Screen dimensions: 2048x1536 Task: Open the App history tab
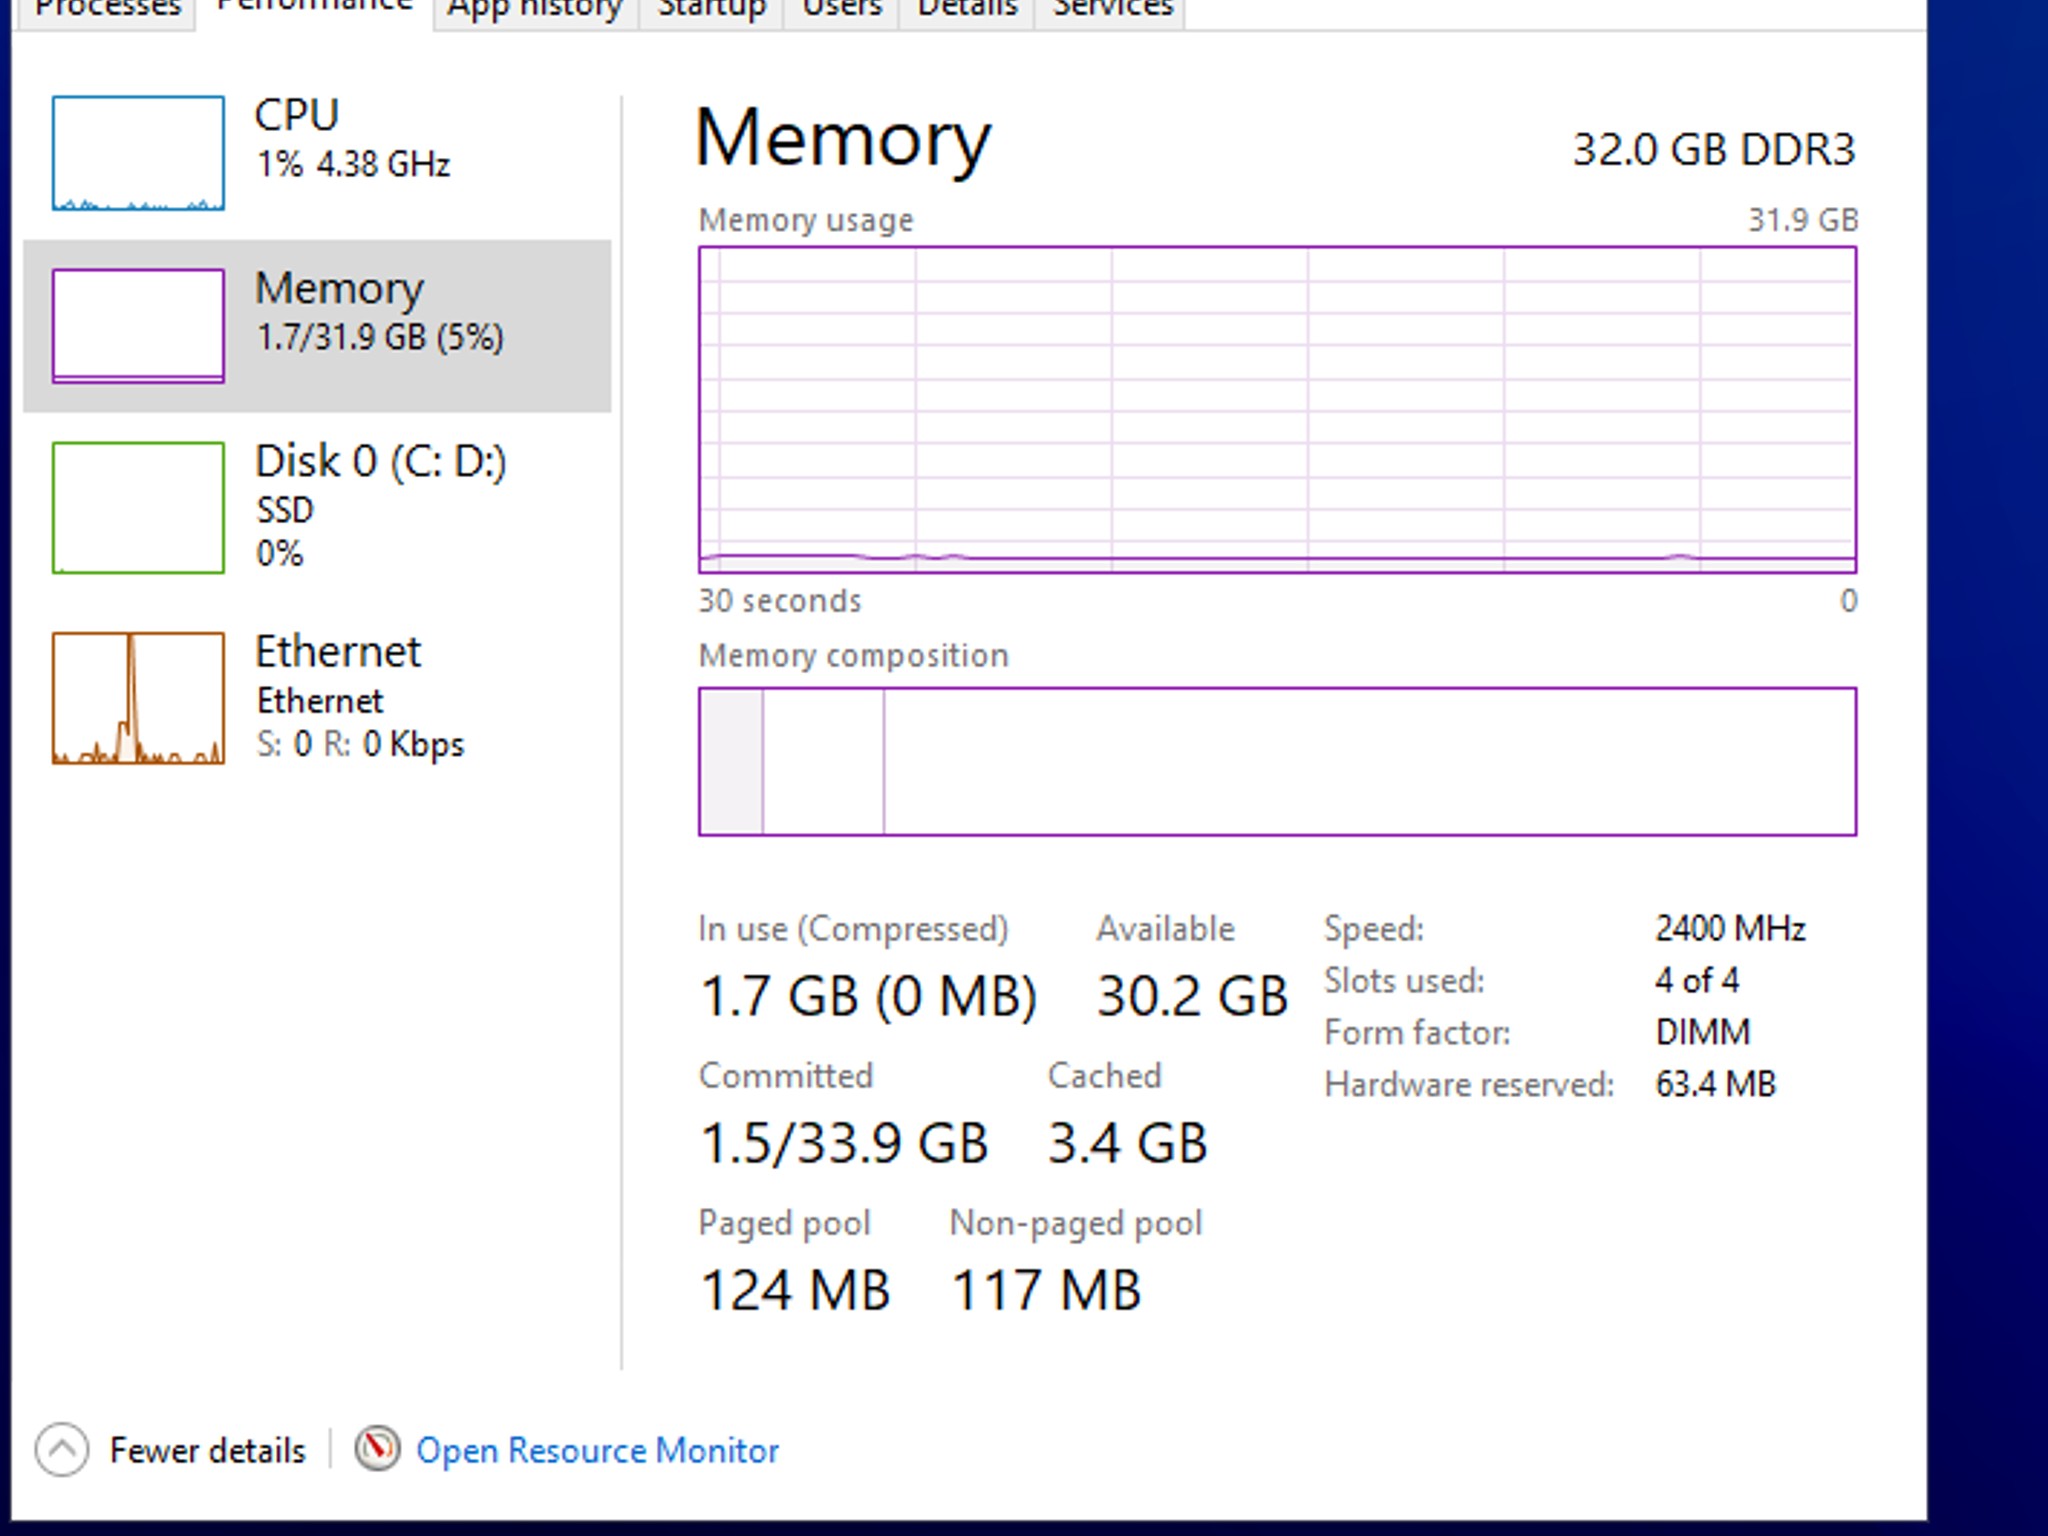(x=535, y=10)
